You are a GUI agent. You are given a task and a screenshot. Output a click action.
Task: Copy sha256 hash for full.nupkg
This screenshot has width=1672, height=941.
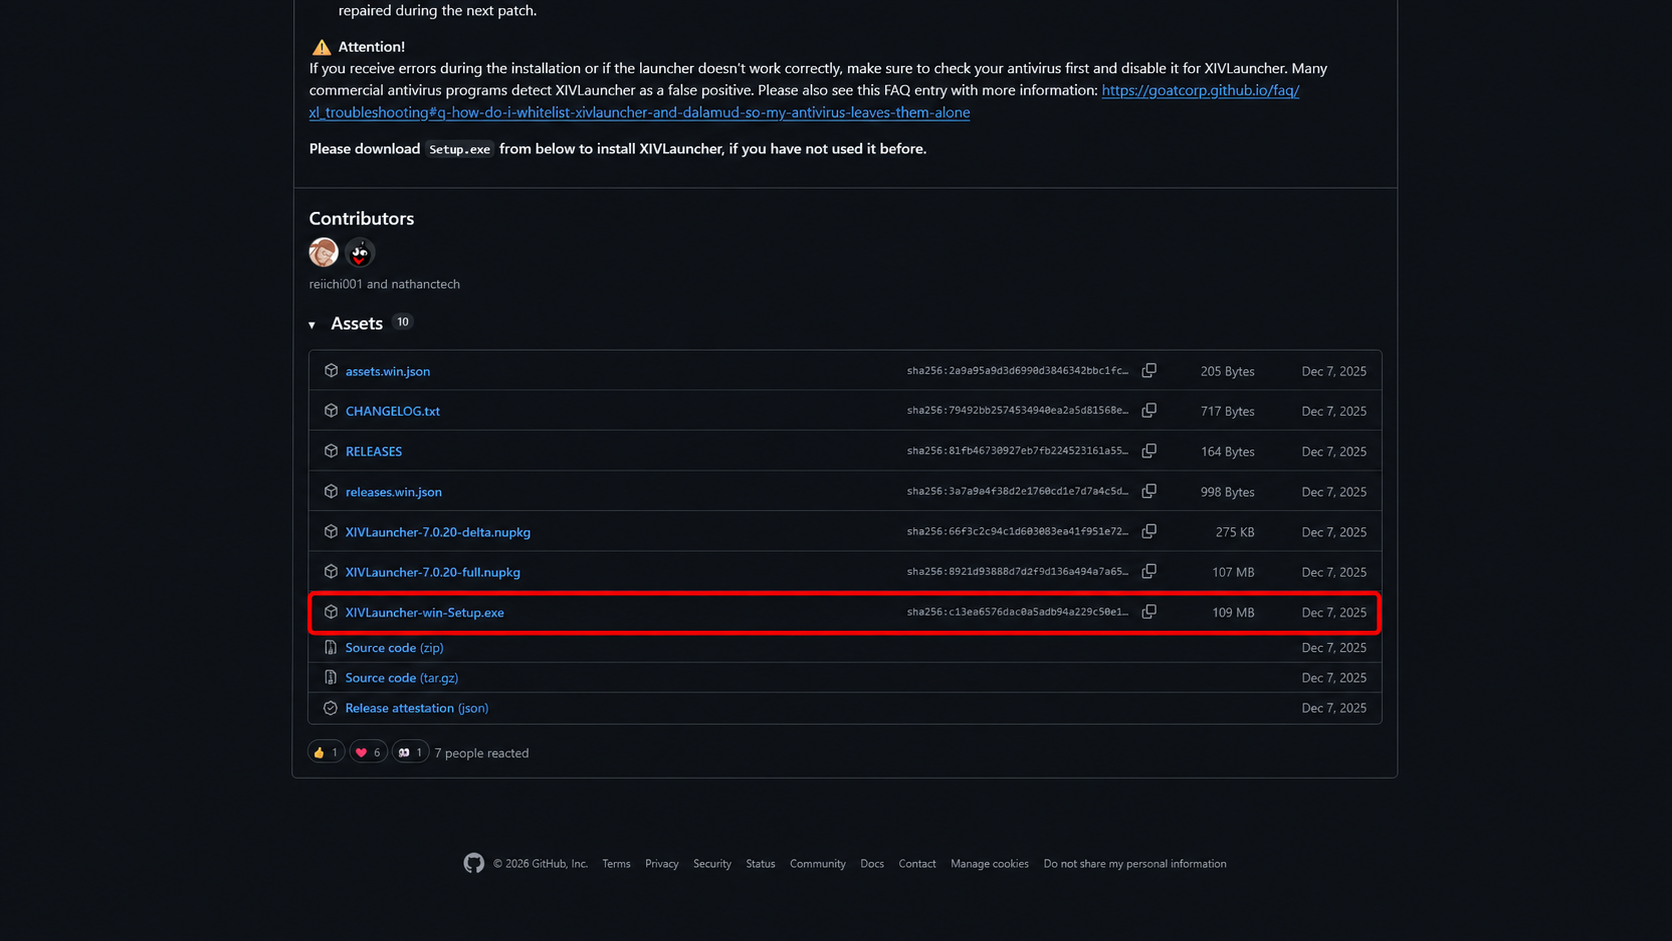pos(1149,571)
